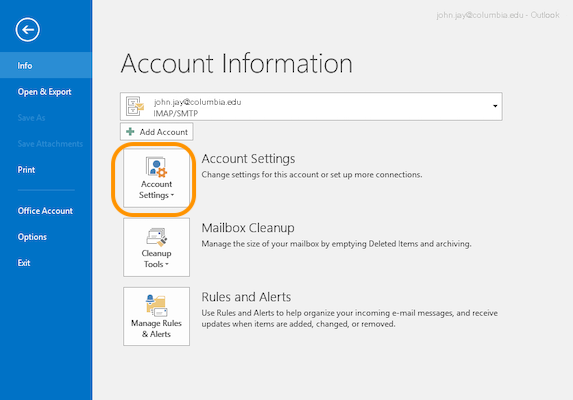Open Cleanup Tools dropdown button
Viewport: 573px width, 400px height.
[156, 247]
